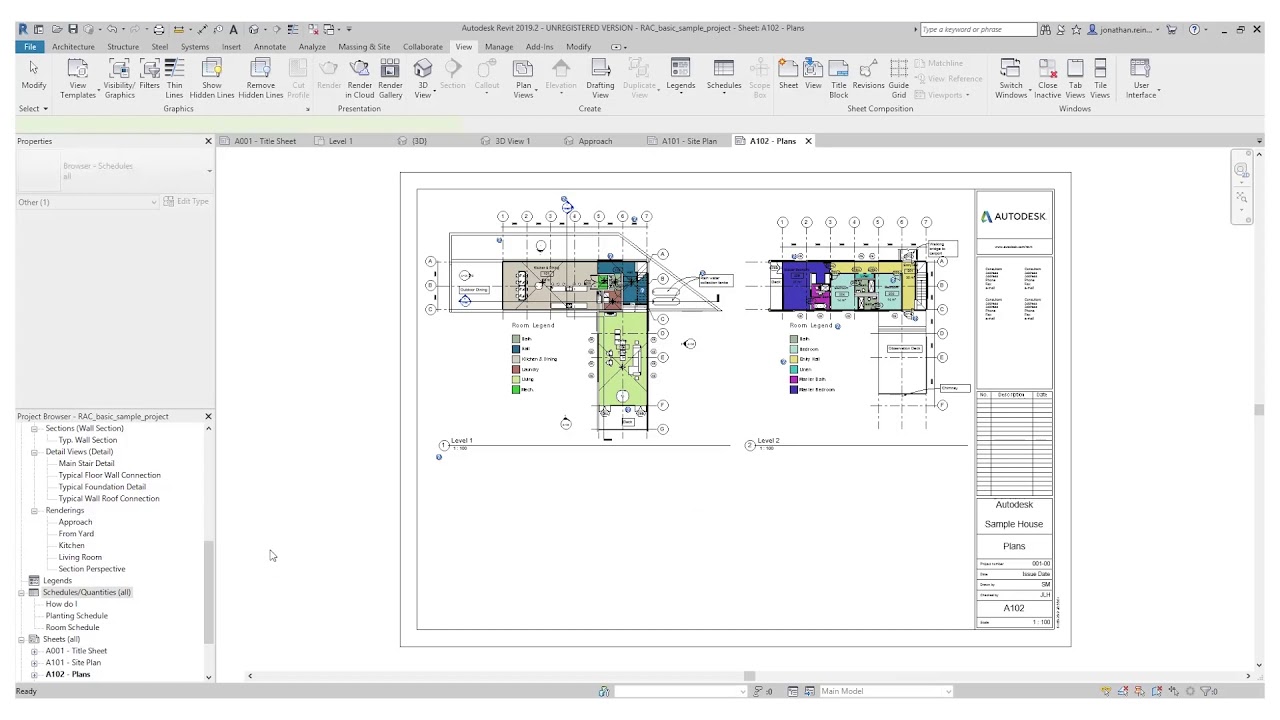The height and width of the screenshot is (720, 1280).
Task: Click Close Inactive windows
Action: 1047,78
